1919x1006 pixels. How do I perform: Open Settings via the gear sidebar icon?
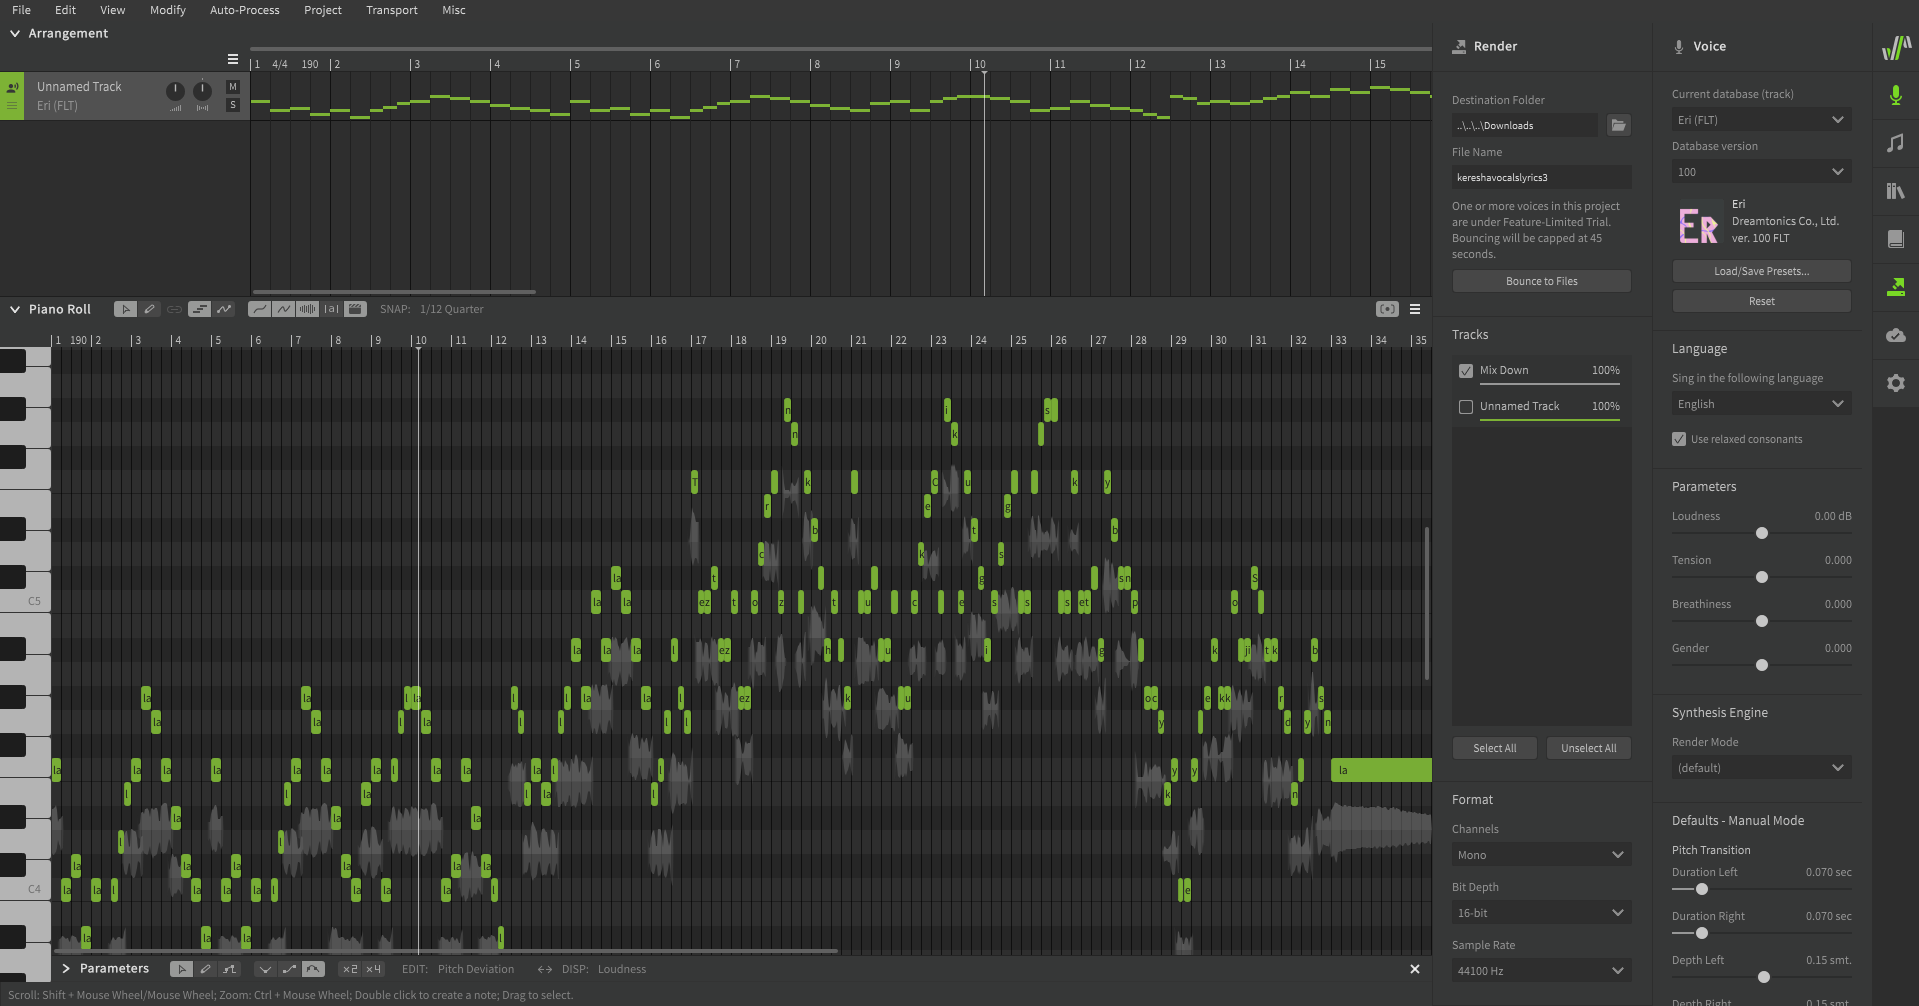(x=1895, y=383)
